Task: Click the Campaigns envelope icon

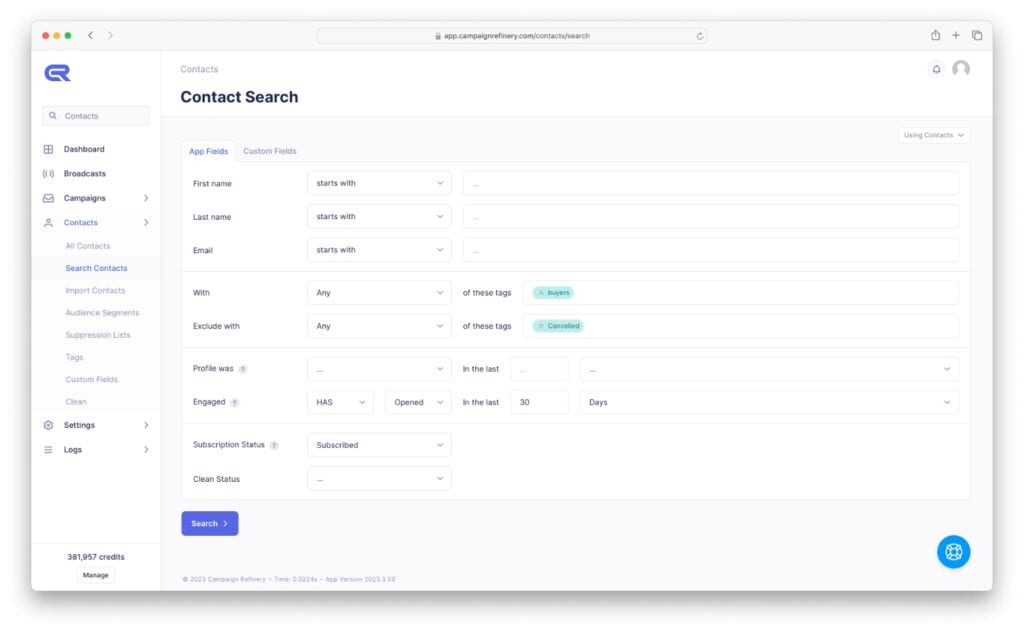Action: tap(48, 198)
